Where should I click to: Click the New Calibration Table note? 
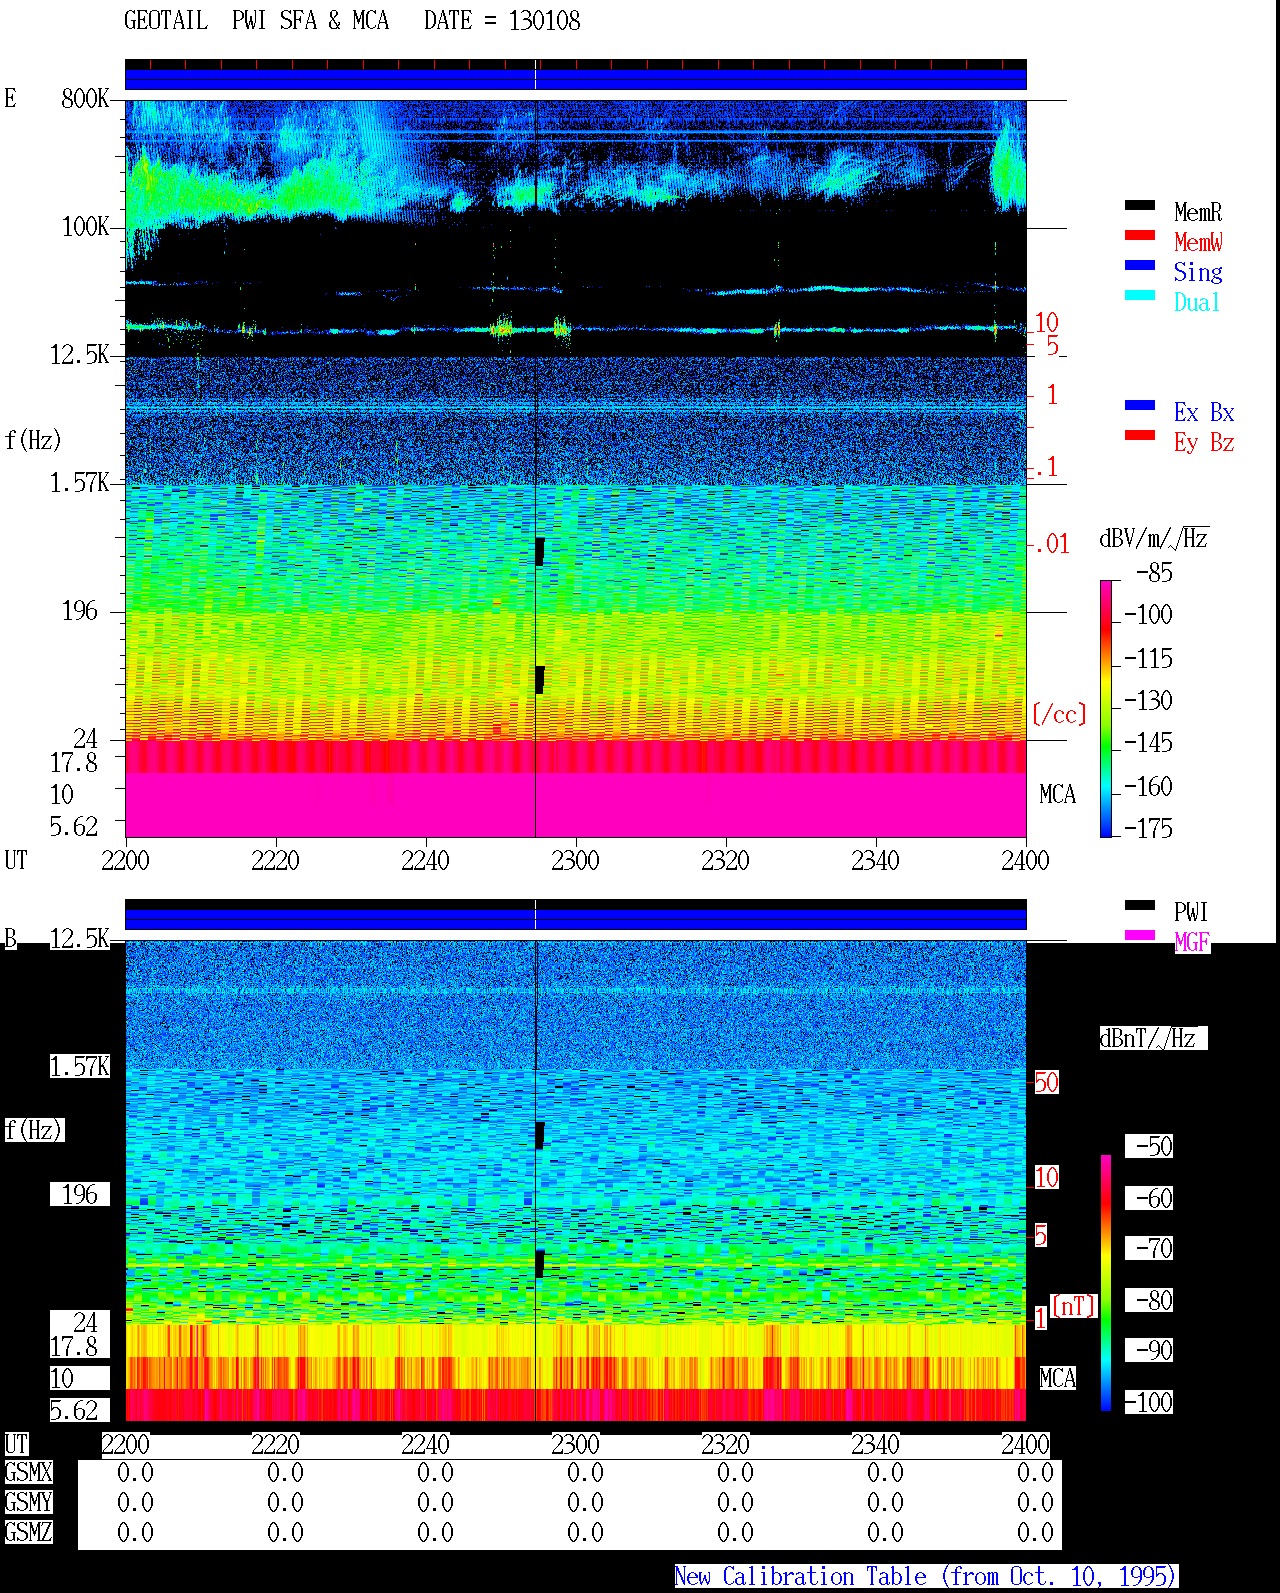[x=926, y=1577]
